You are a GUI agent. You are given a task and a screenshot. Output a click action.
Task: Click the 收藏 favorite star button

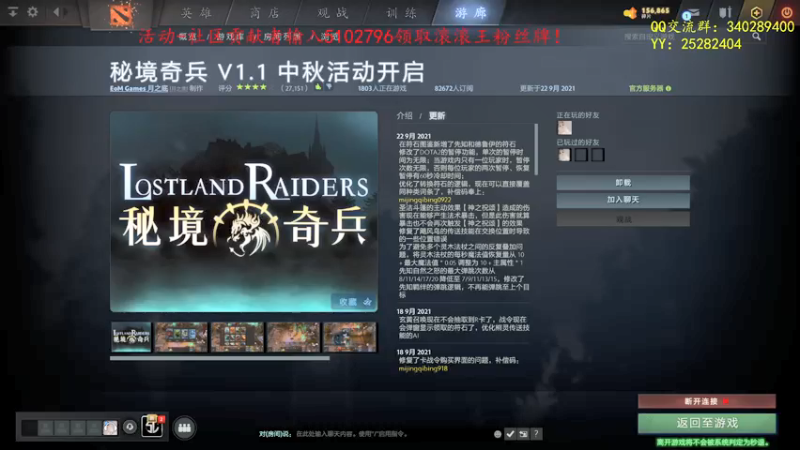tap(355, 302)
